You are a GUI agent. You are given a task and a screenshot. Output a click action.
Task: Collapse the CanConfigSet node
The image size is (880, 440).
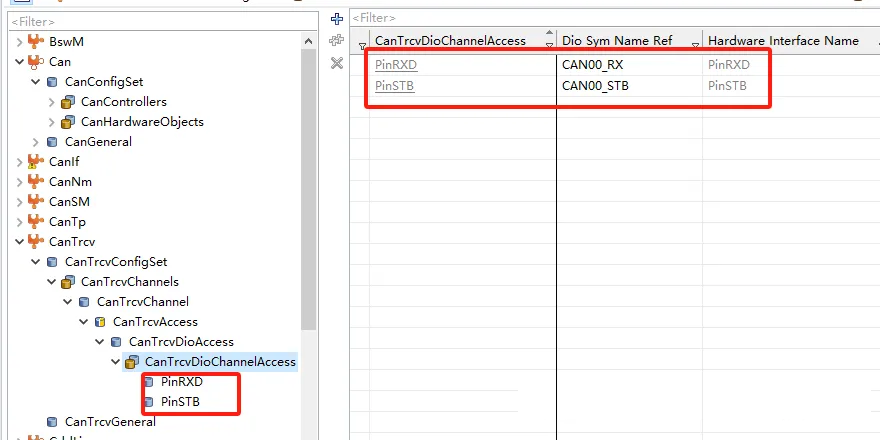35,82
